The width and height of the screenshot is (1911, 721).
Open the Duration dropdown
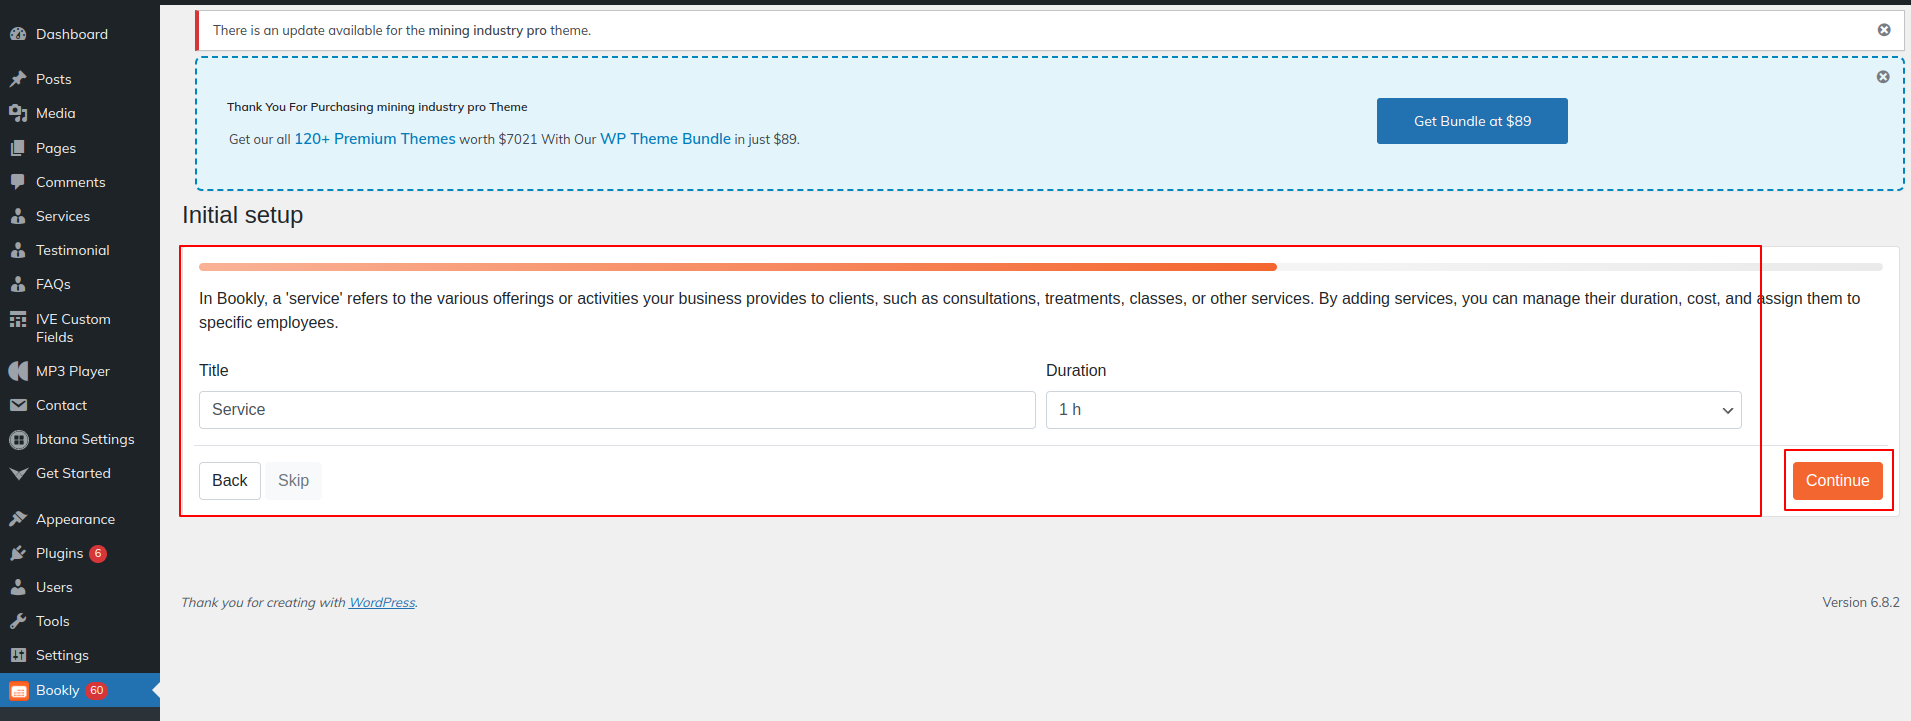(1393, 410)
